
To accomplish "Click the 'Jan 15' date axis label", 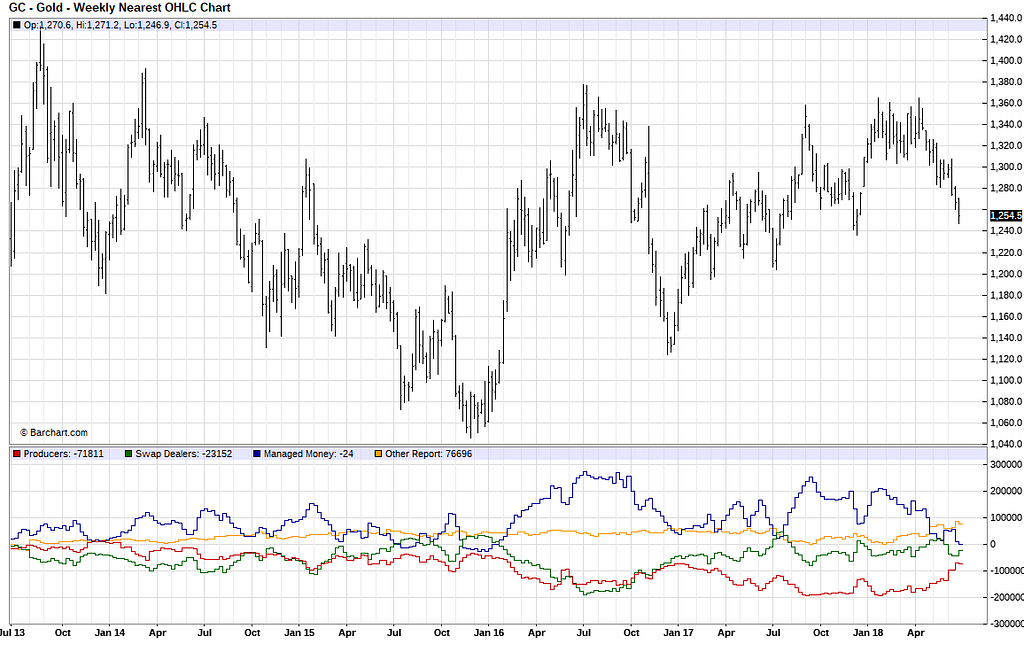I will tap(300, 633).
